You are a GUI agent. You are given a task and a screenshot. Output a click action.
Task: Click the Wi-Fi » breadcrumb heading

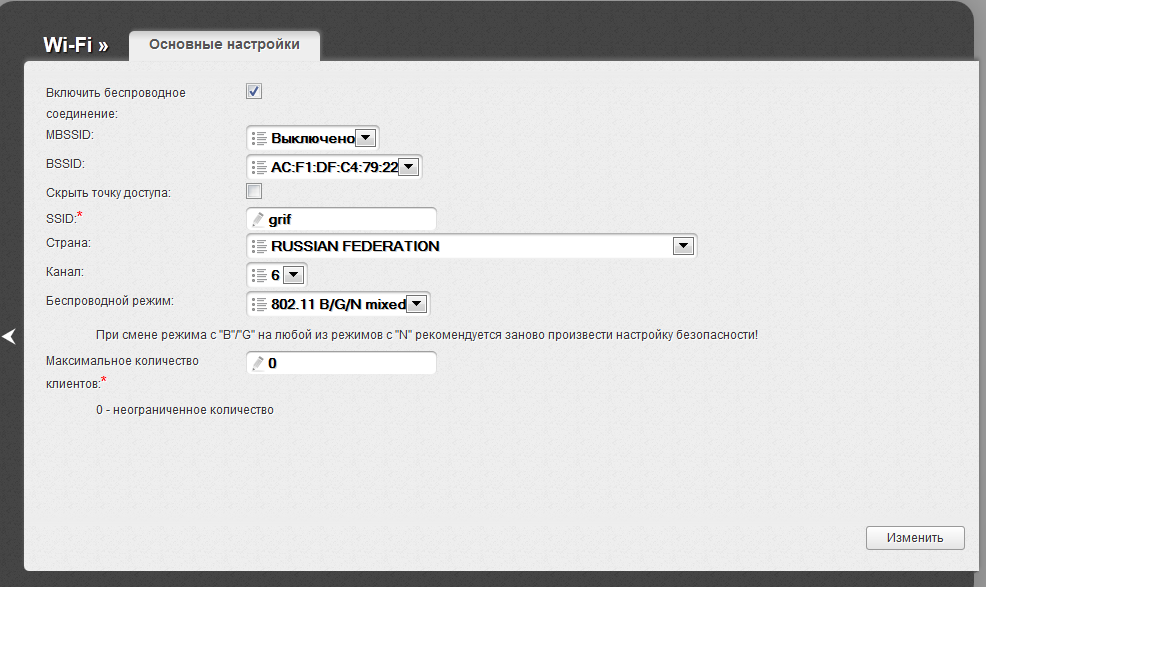pyautogui.click(x=76, y=45)
